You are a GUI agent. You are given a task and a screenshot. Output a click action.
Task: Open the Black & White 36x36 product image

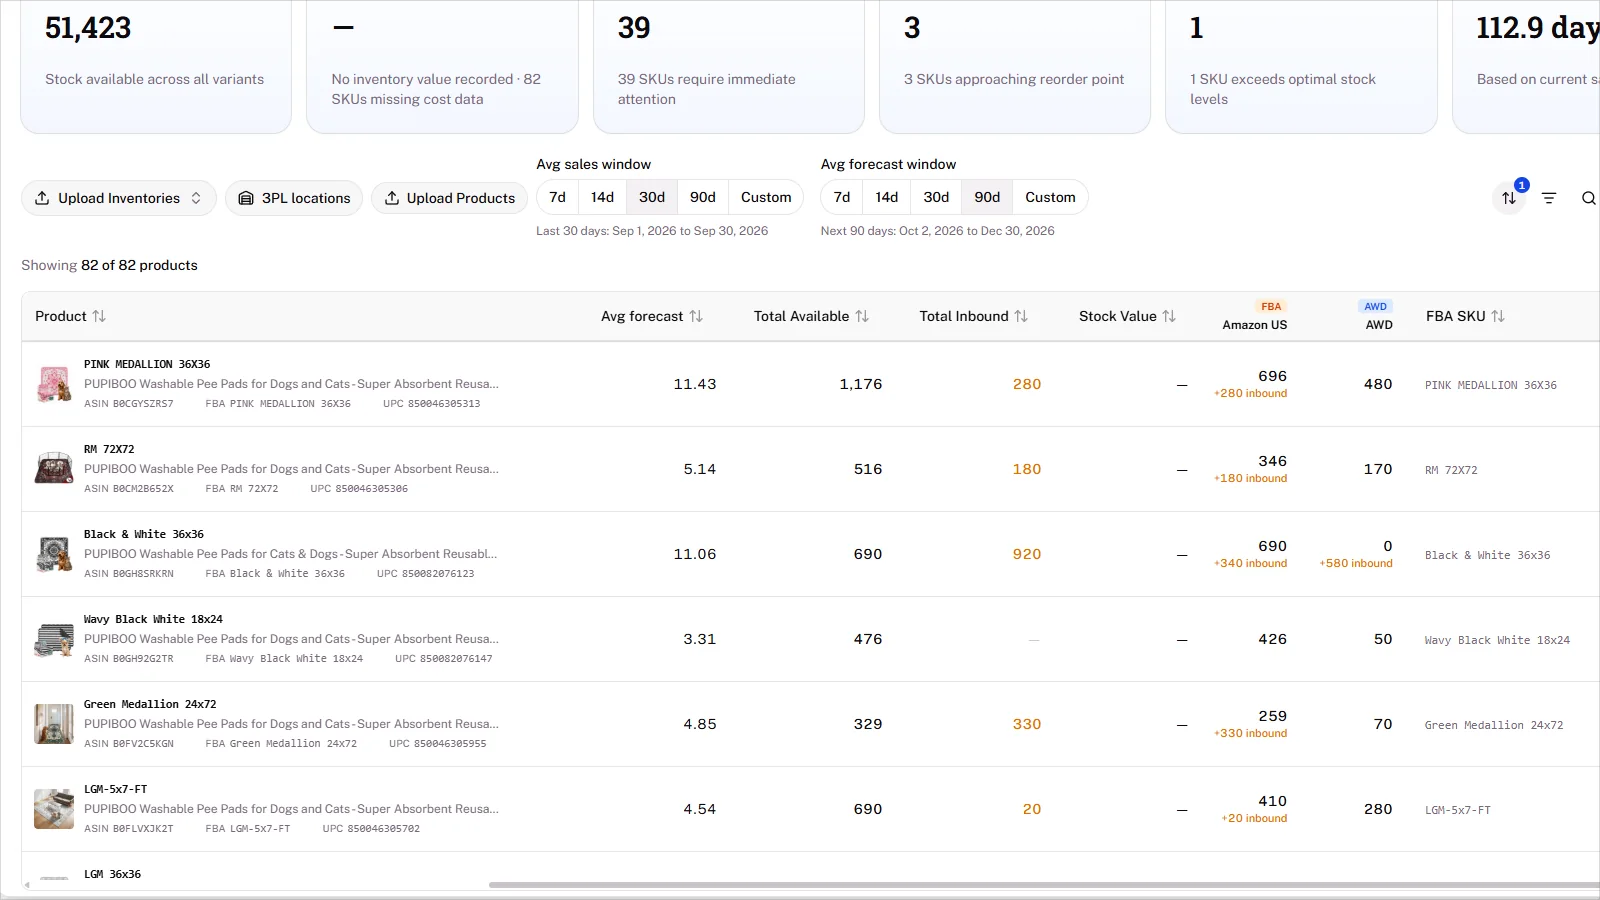point(54,554)
